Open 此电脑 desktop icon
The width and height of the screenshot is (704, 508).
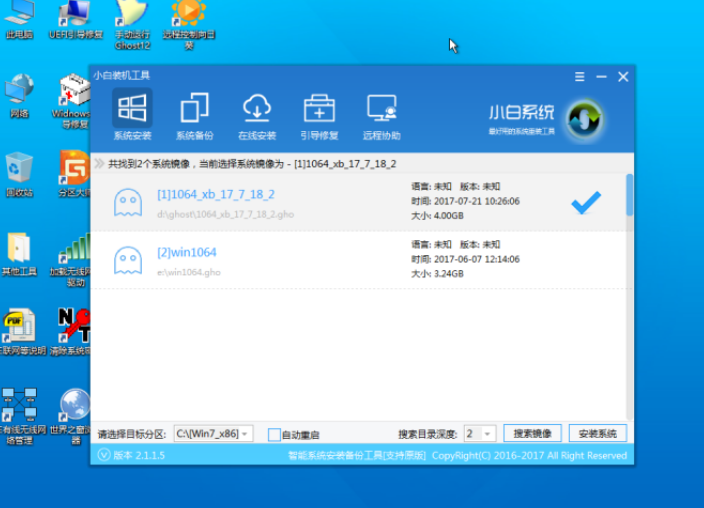[19, 20]
